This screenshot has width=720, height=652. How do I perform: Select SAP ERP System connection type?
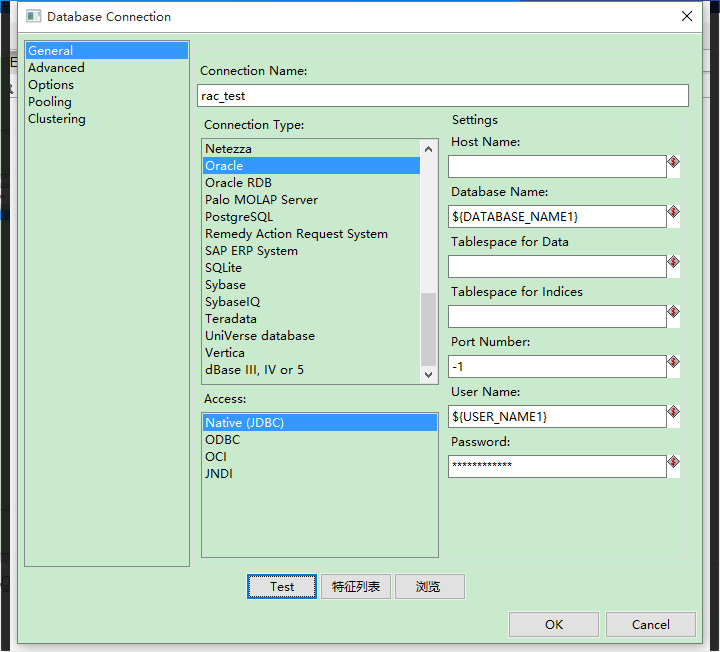click(x=311, y=251)
